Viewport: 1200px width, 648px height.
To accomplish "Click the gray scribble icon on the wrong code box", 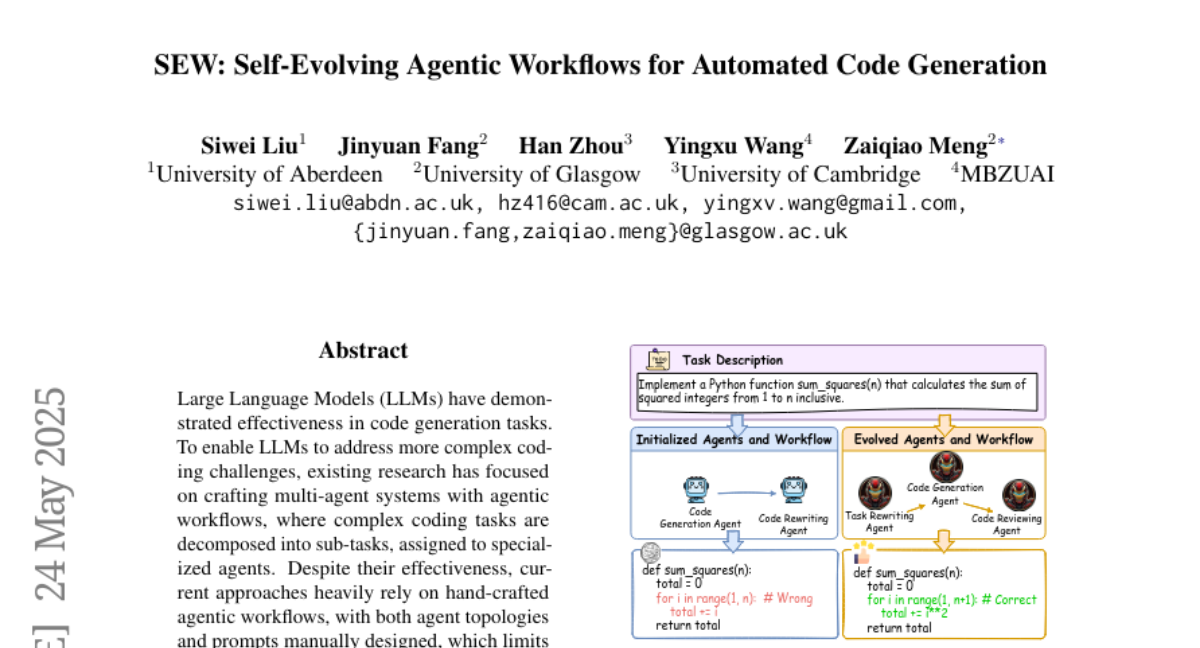I will [x=650, y=551].
